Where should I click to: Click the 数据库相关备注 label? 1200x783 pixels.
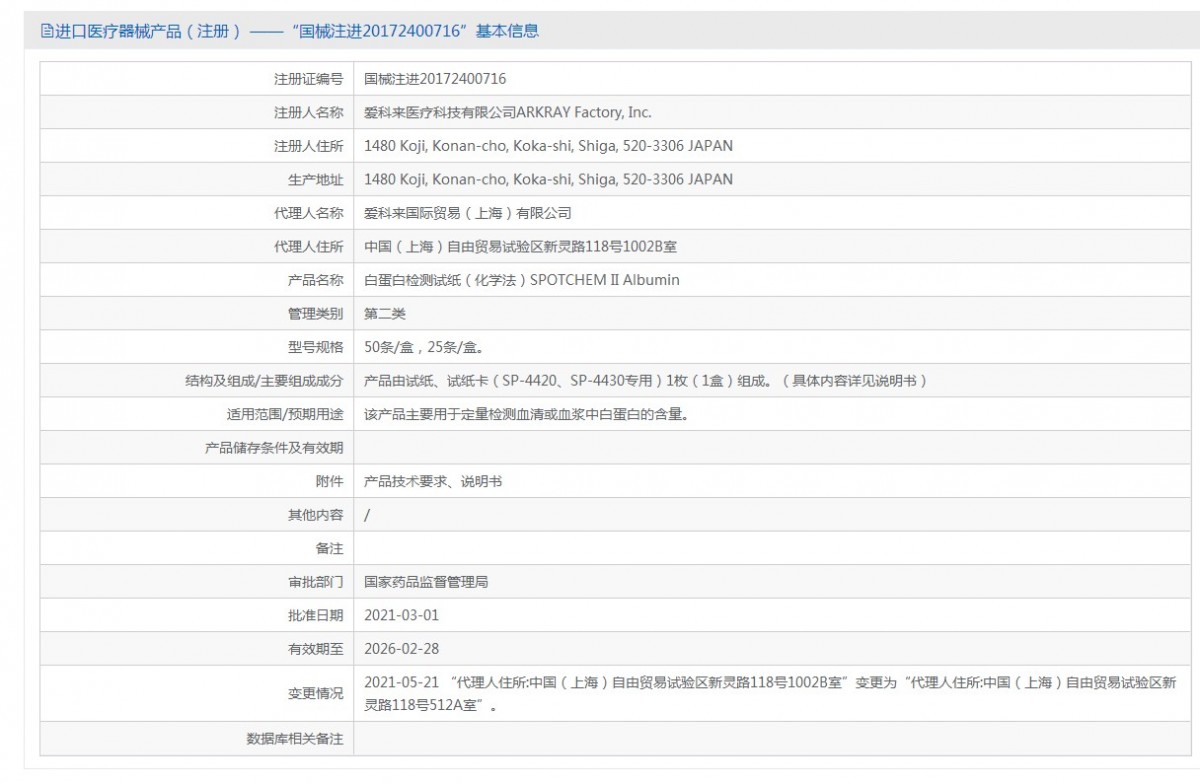tap(295, 738)
